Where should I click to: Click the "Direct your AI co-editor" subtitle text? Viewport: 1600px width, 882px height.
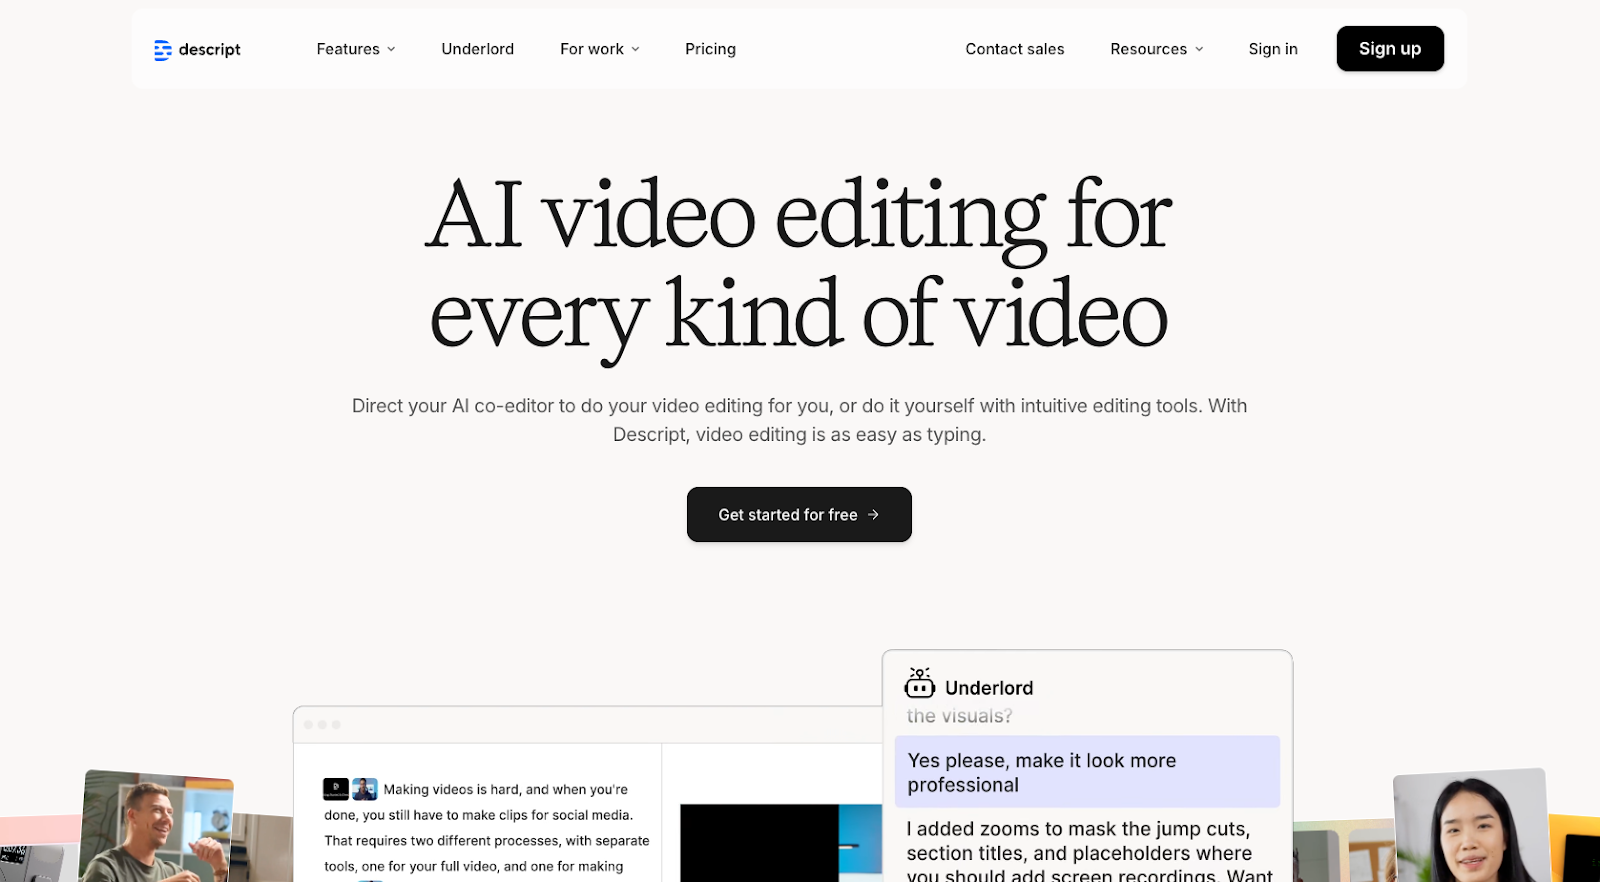[799, 406]
